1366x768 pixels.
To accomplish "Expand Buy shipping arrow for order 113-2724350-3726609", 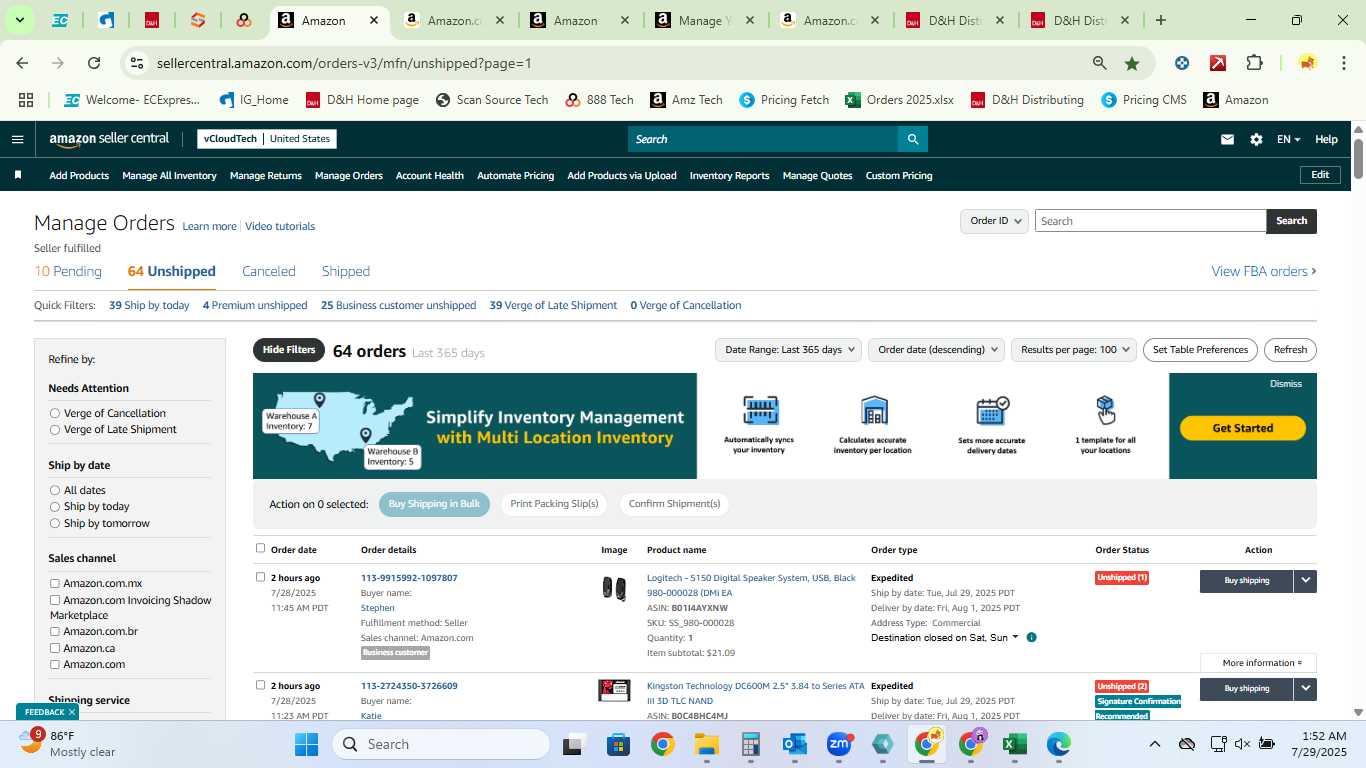I will coord(1305,689).
